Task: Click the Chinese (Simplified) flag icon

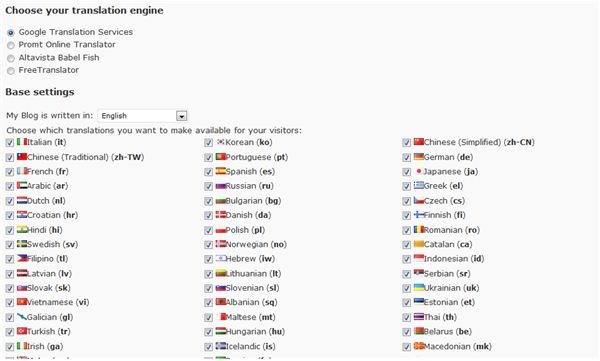Action: tap(419, 142)
